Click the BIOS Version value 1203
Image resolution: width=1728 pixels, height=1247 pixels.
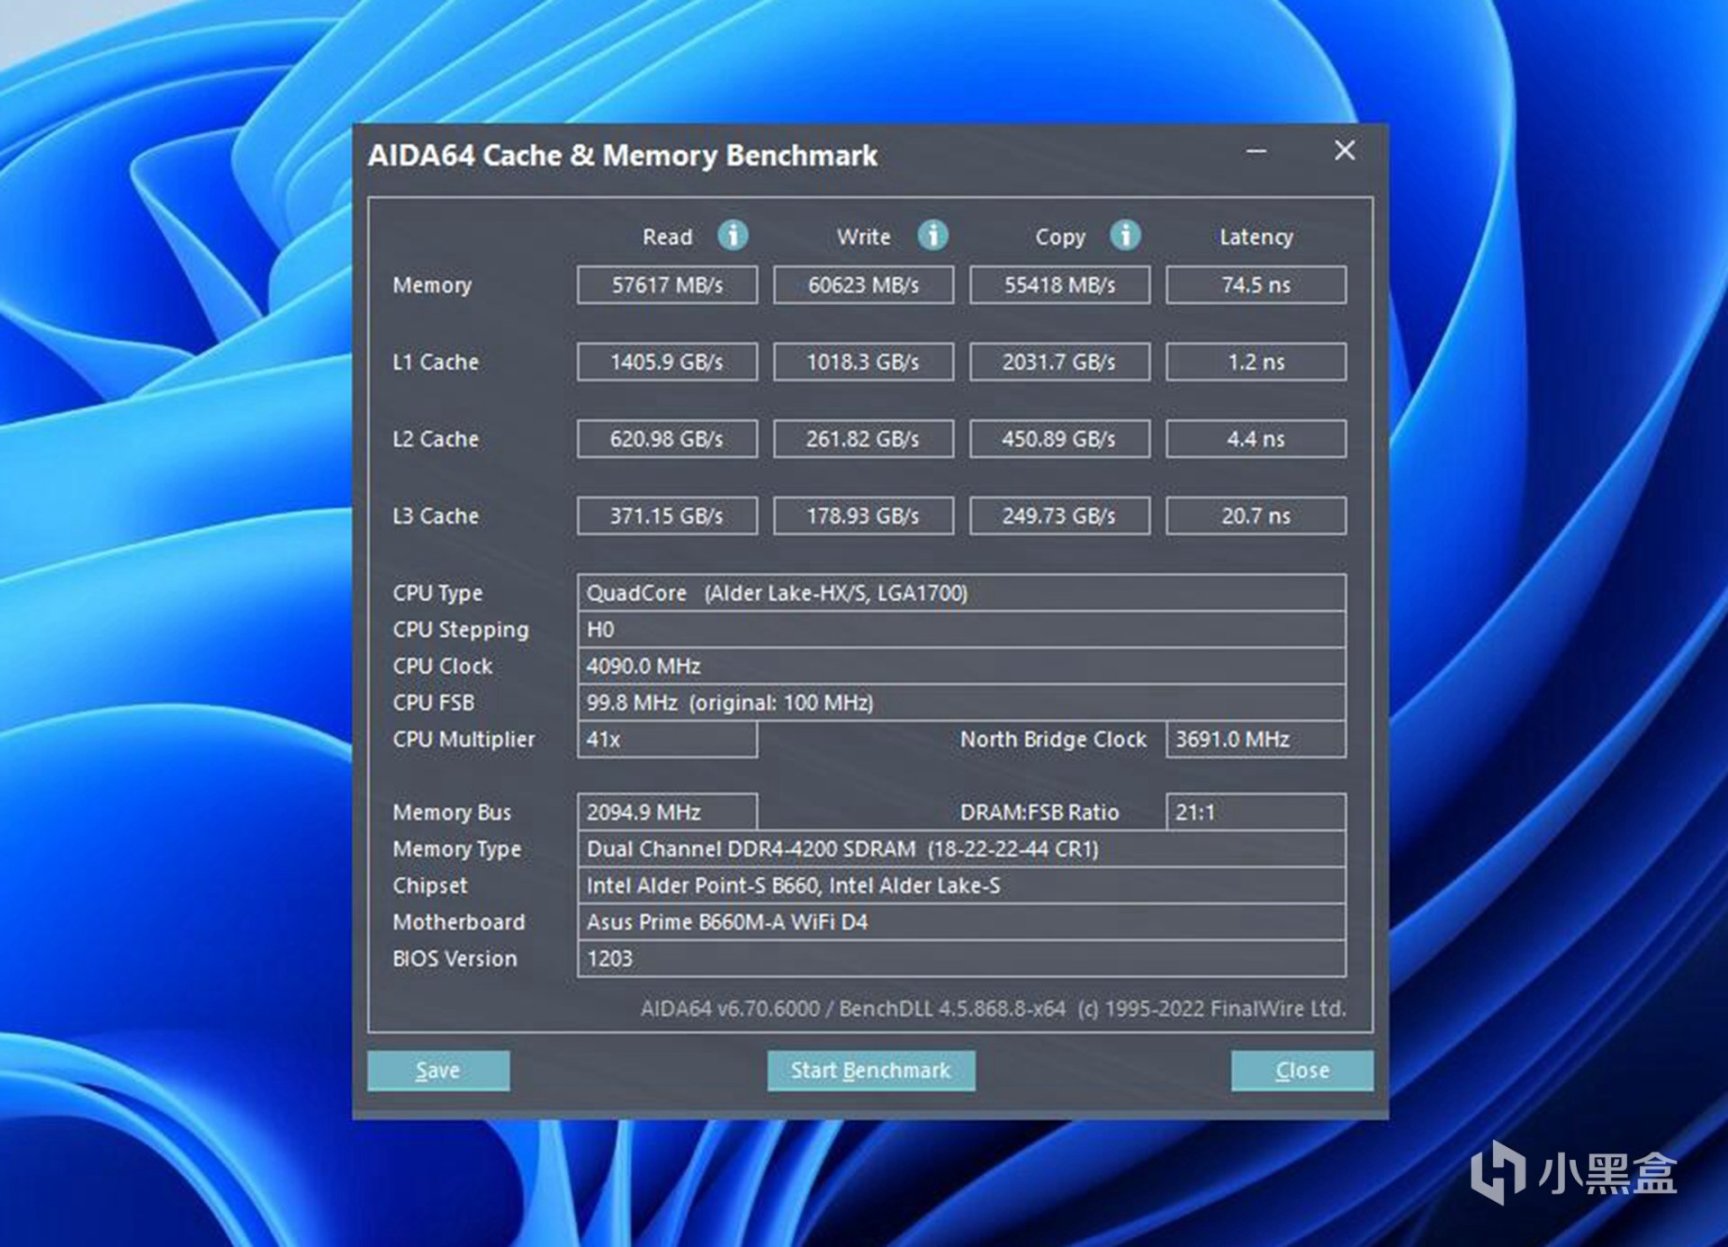click(x=962, y=958)
